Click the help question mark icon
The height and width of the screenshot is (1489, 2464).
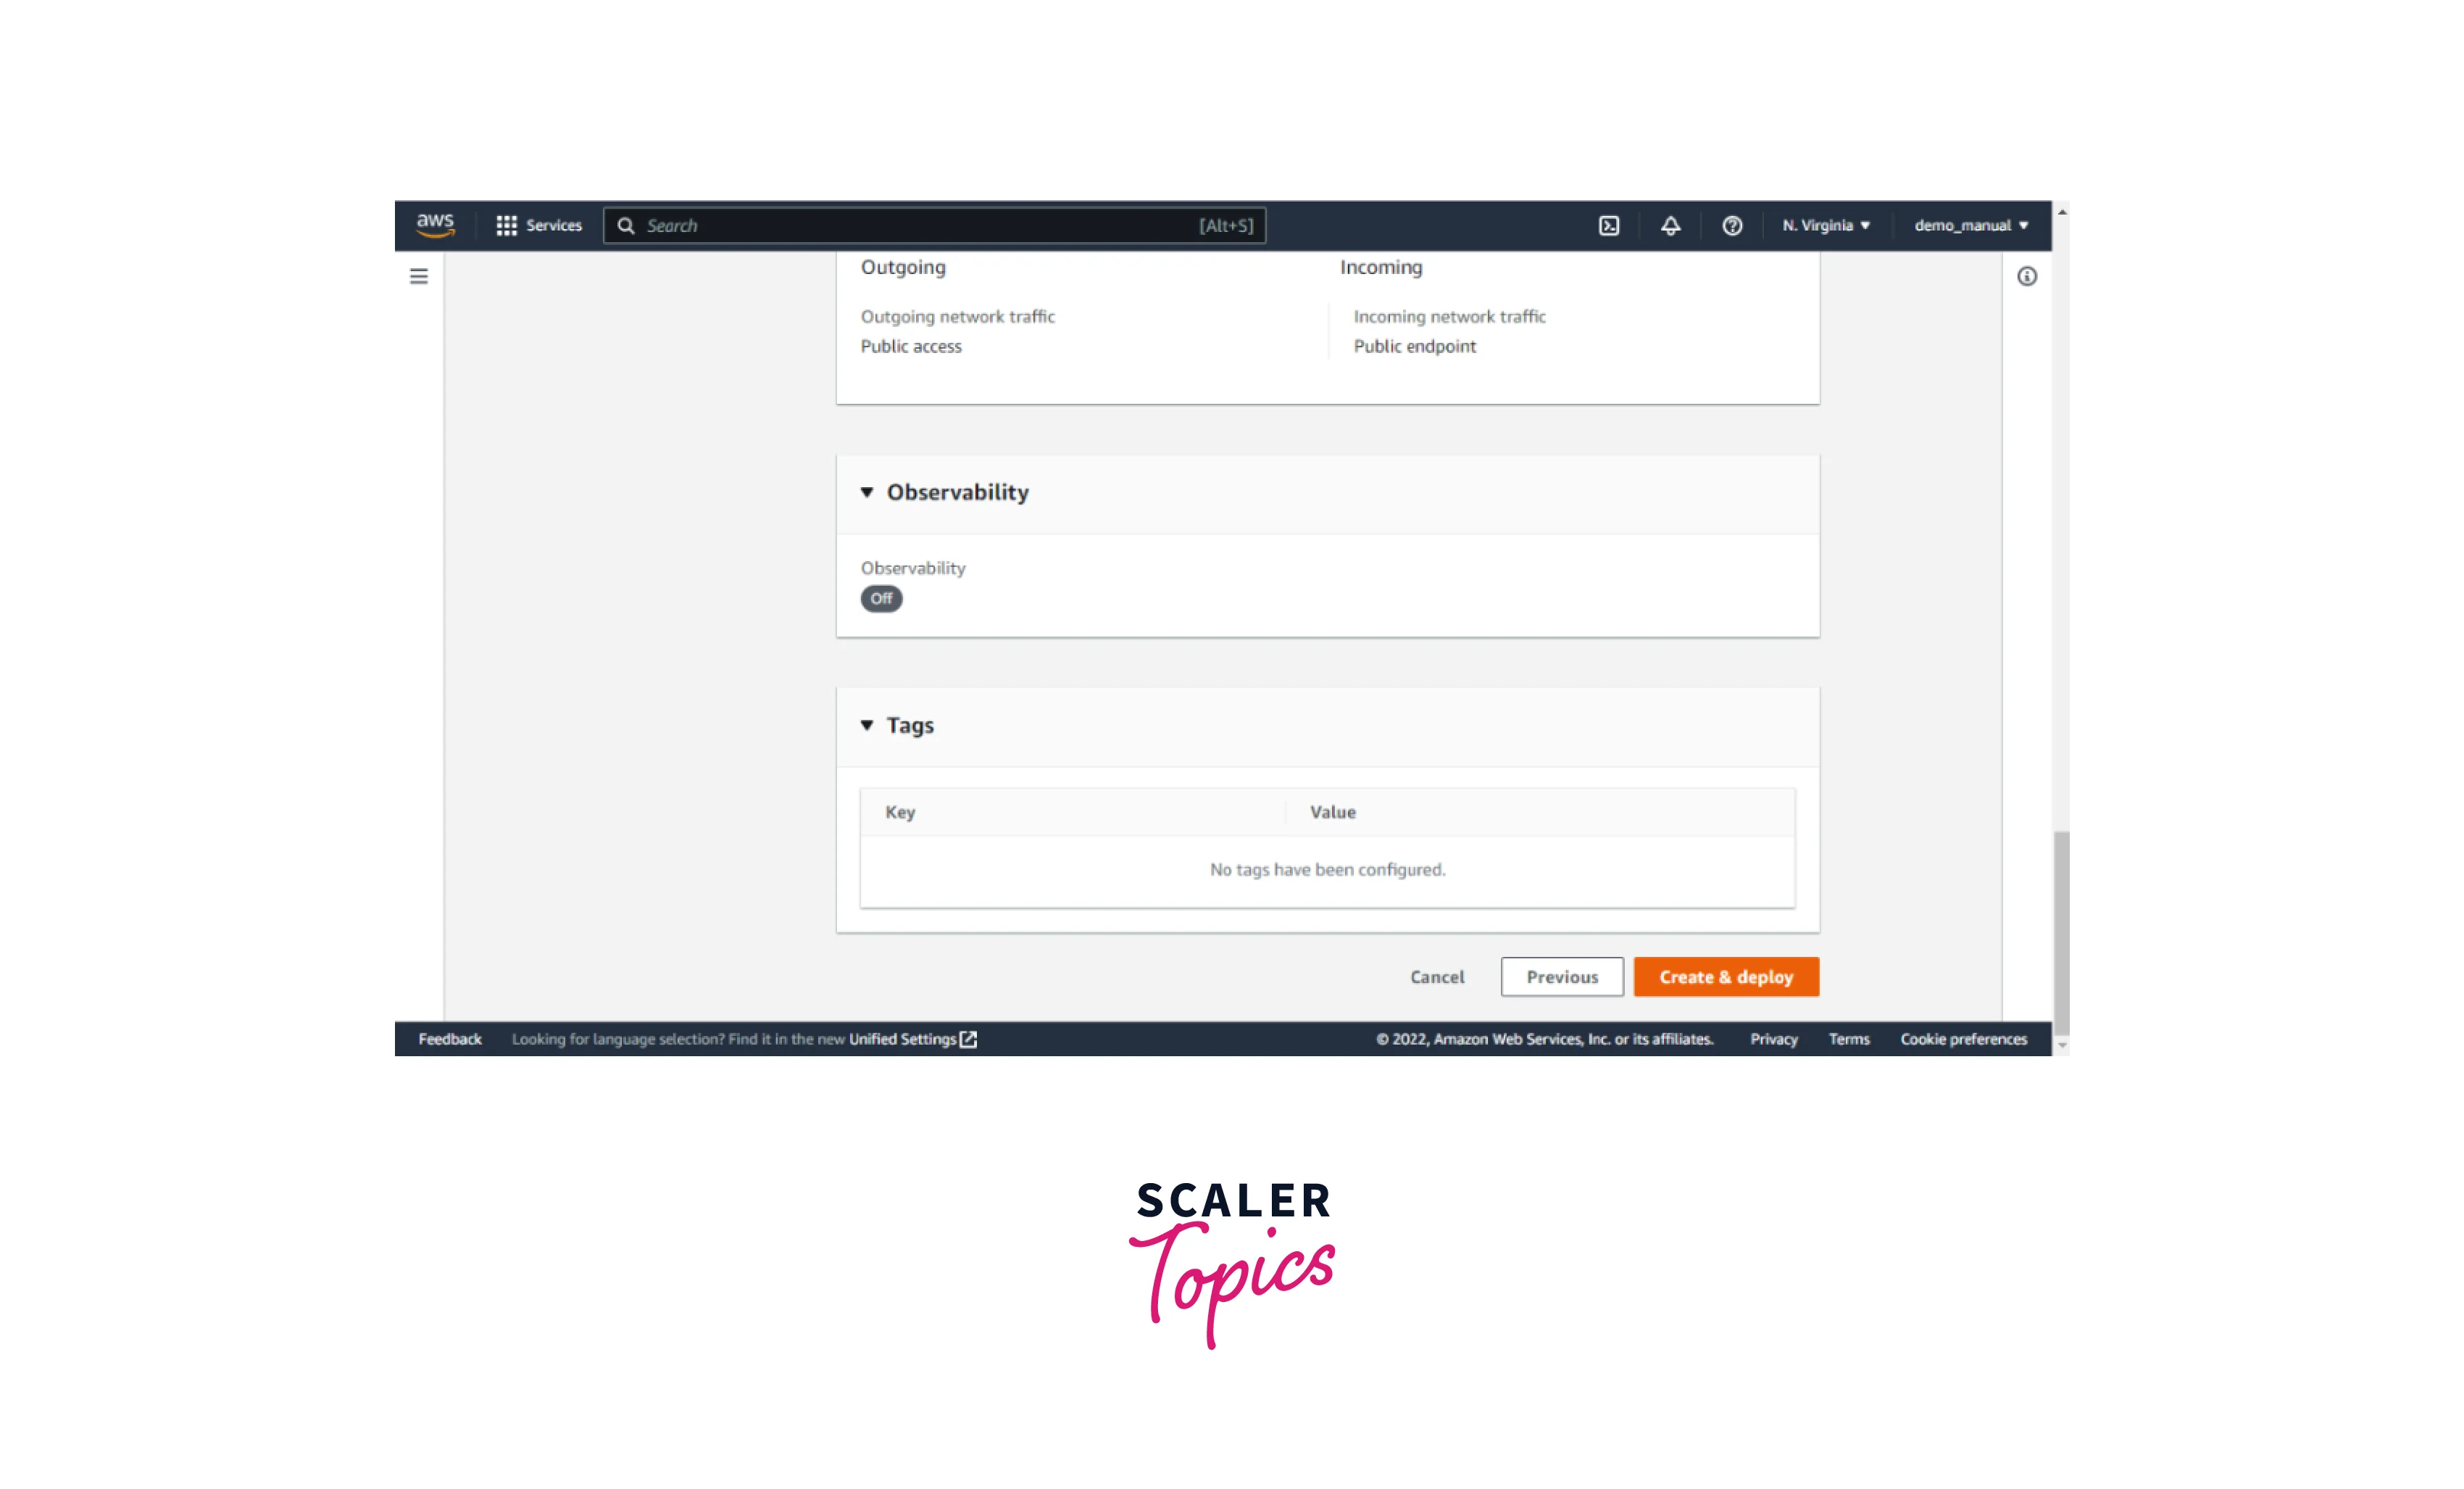pyautogui.click(x=1728, y=225)
